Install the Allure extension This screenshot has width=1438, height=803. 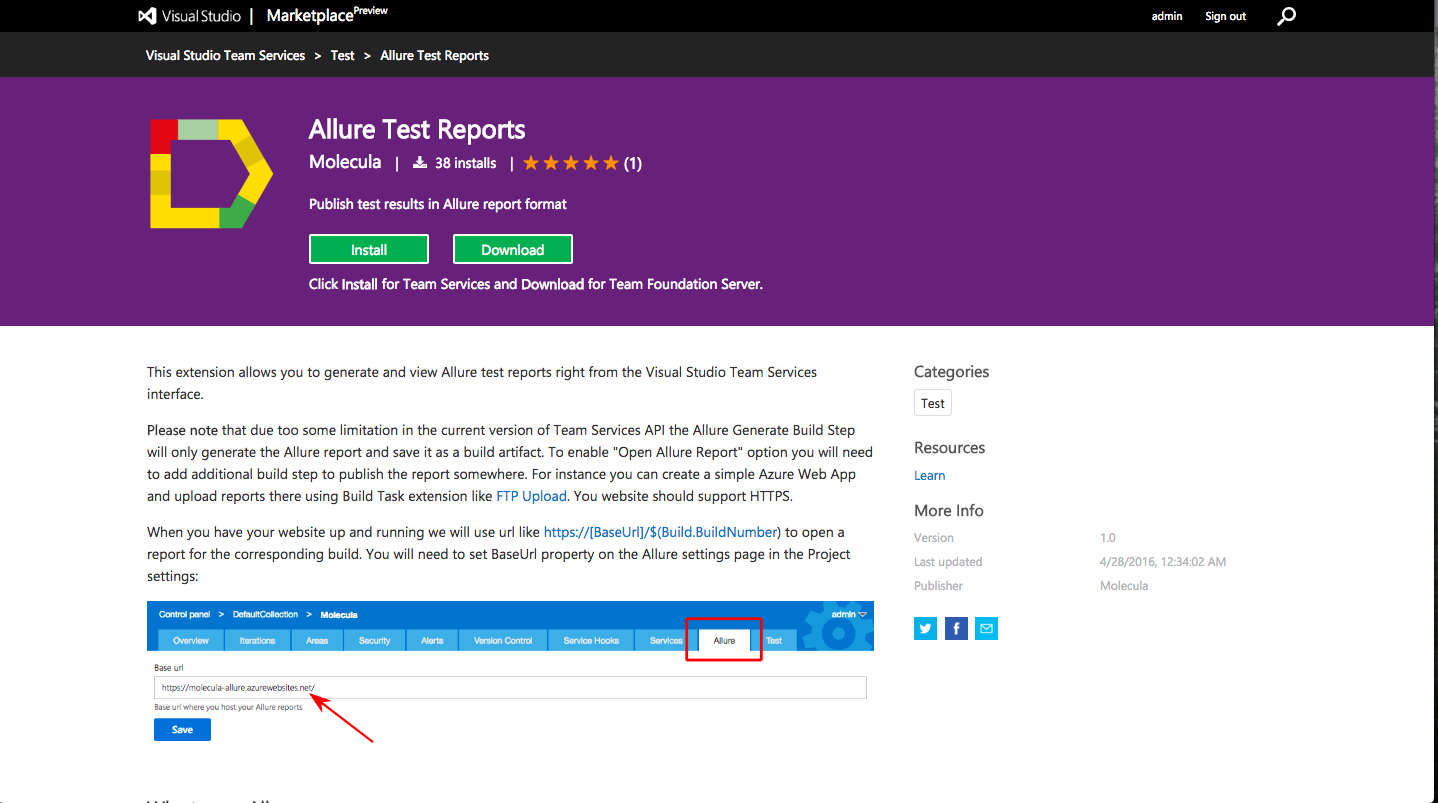tap(369, 249)
